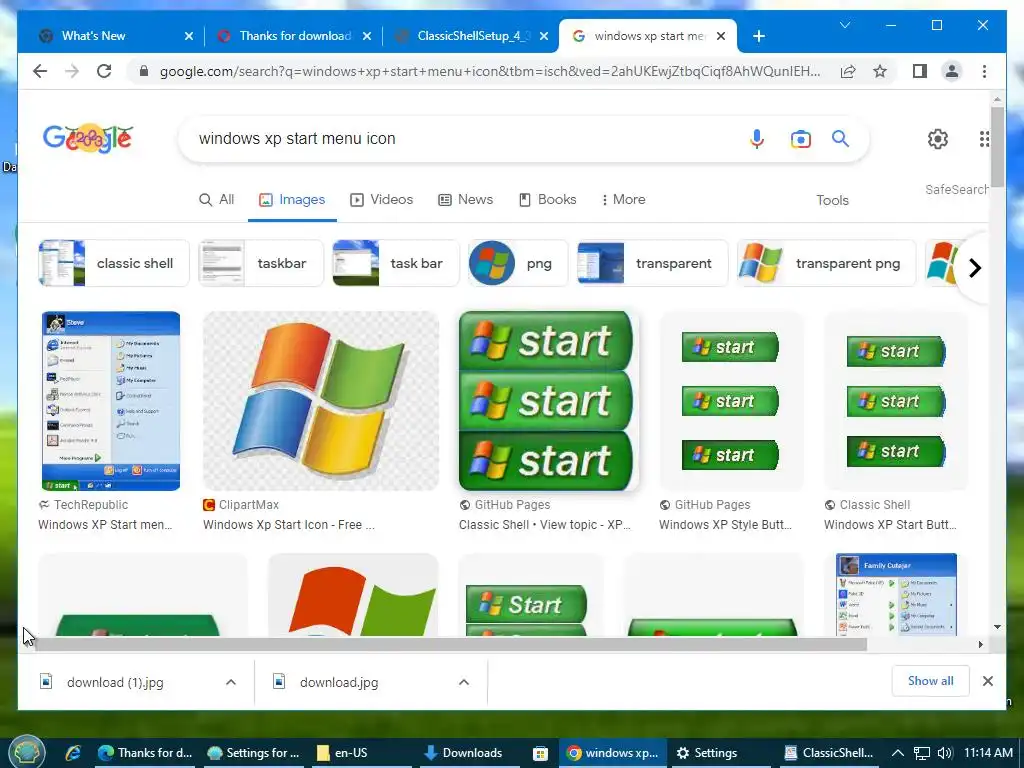The height and width of the screenshot is (768, 1024).
Task: Open the Chrome profile avatar
Action: [x=952, y=71]
